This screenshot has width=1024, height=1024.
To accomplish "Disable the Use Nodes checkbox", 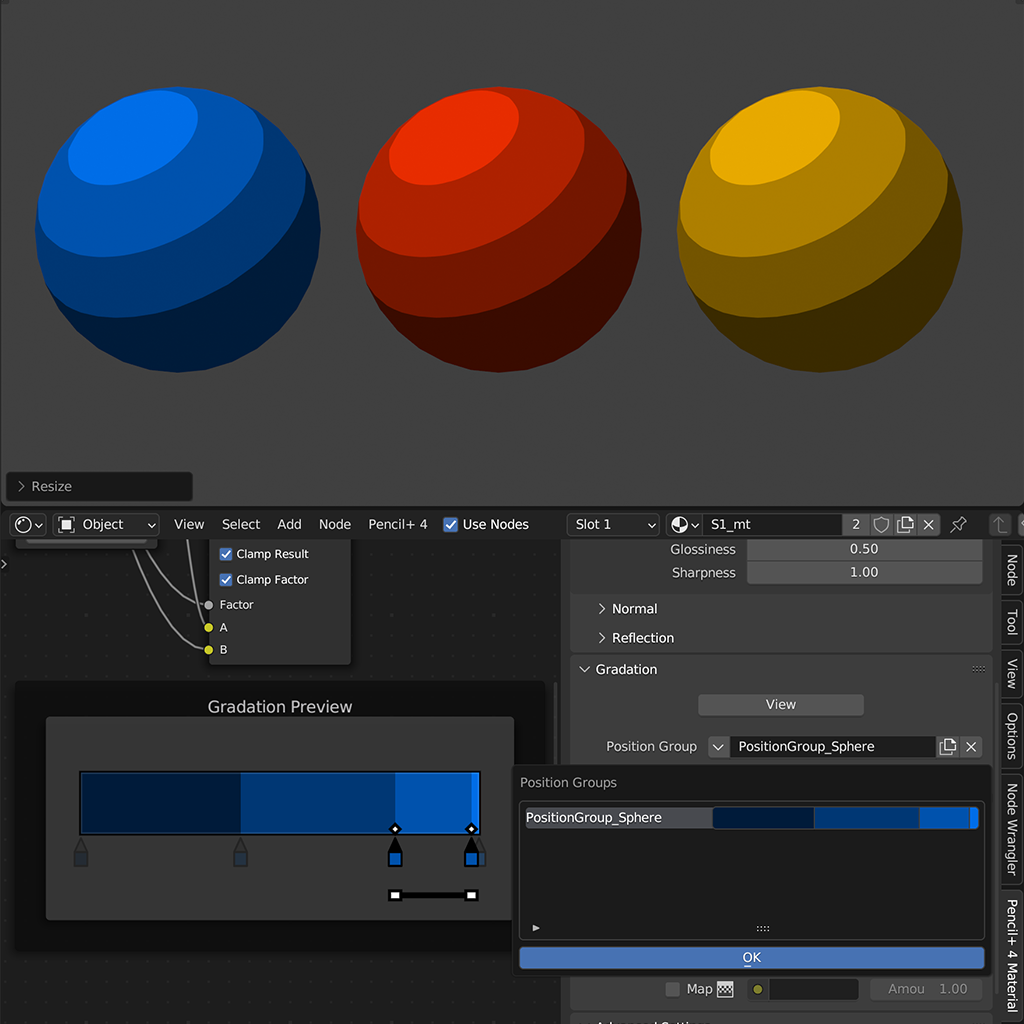I will [x=451, y=525].
